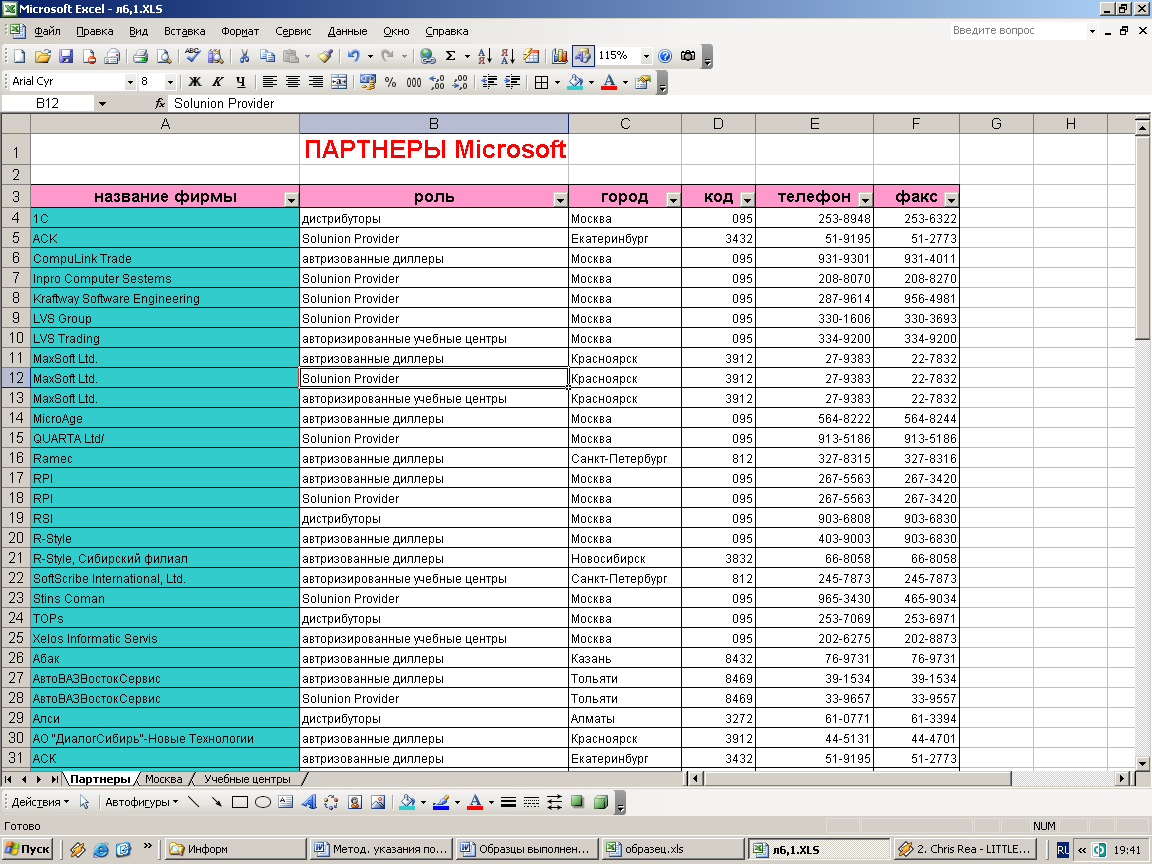This screenshot has height=864, width=1152.
Task: Open the Автофигуры menu
Action: pyautogui.click(x=141, y=802)
